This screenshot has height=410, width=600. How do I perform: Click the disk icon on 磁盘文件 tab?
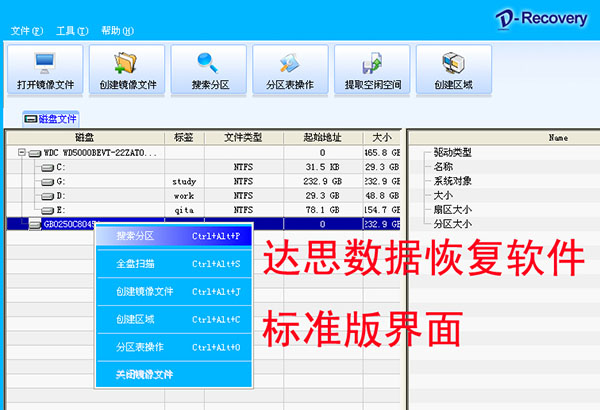click(x=31, y=119)
